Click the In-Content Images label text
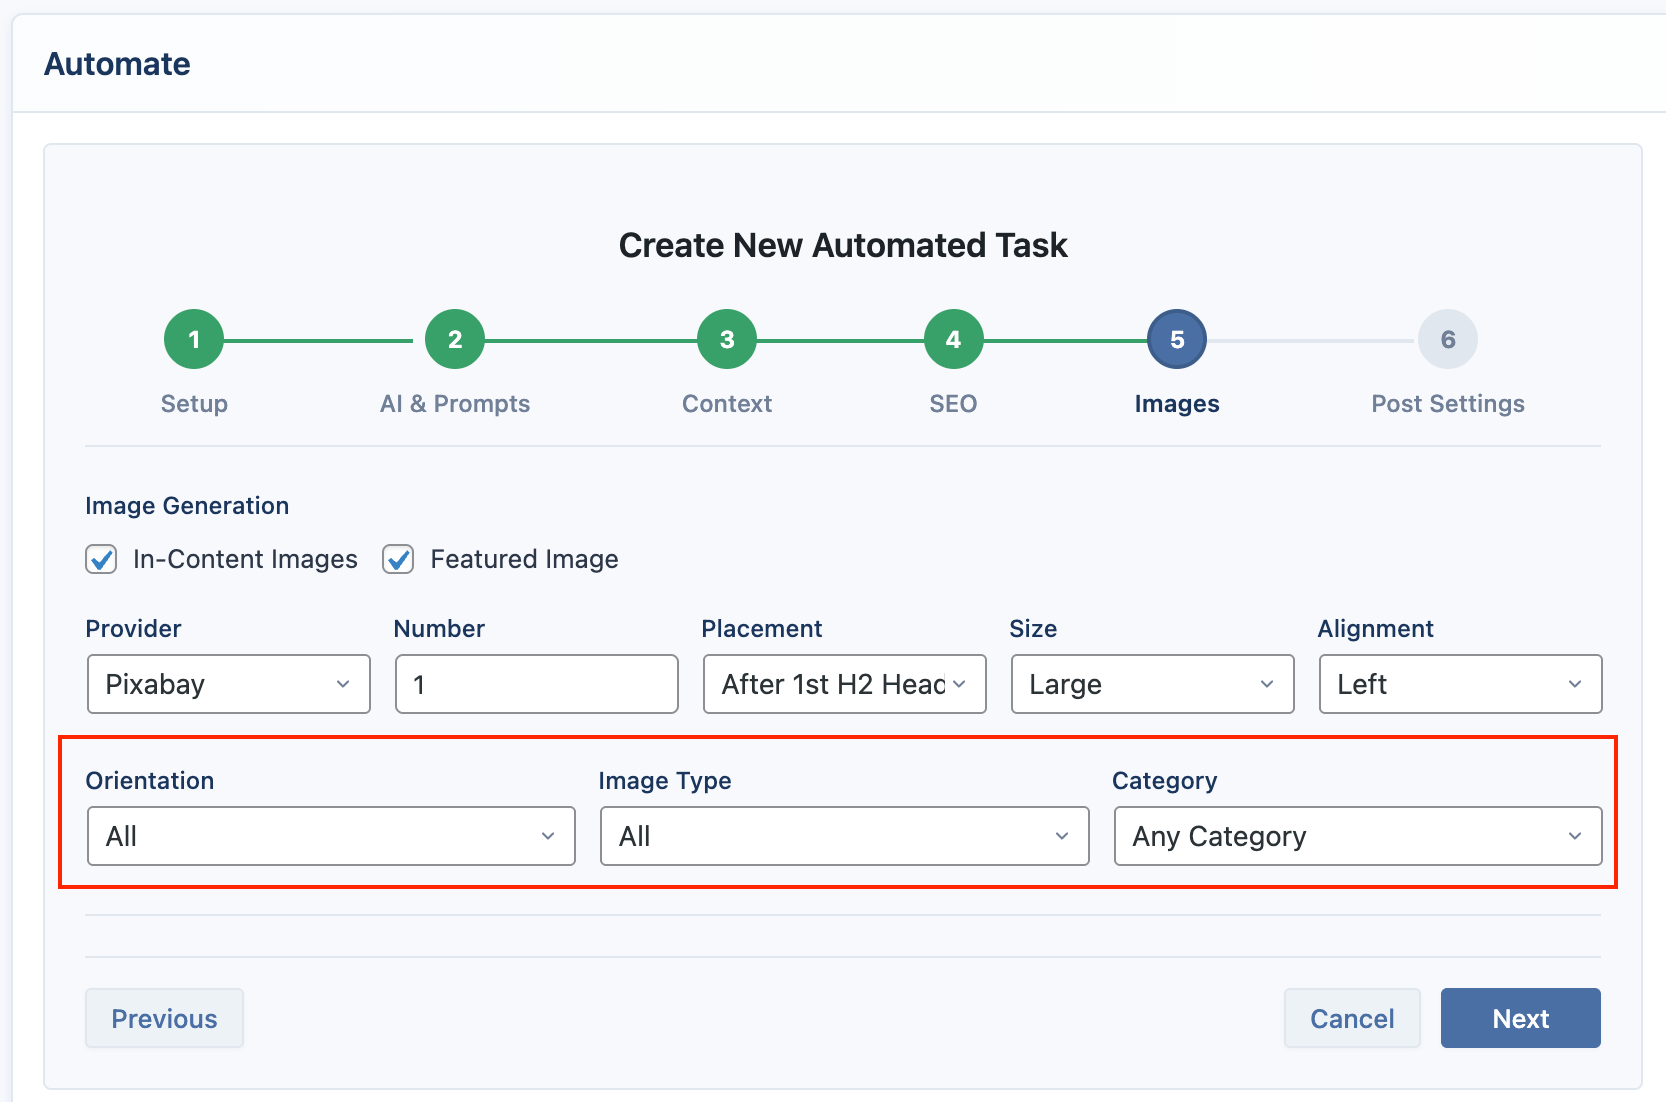 click(x=245, y=559)
